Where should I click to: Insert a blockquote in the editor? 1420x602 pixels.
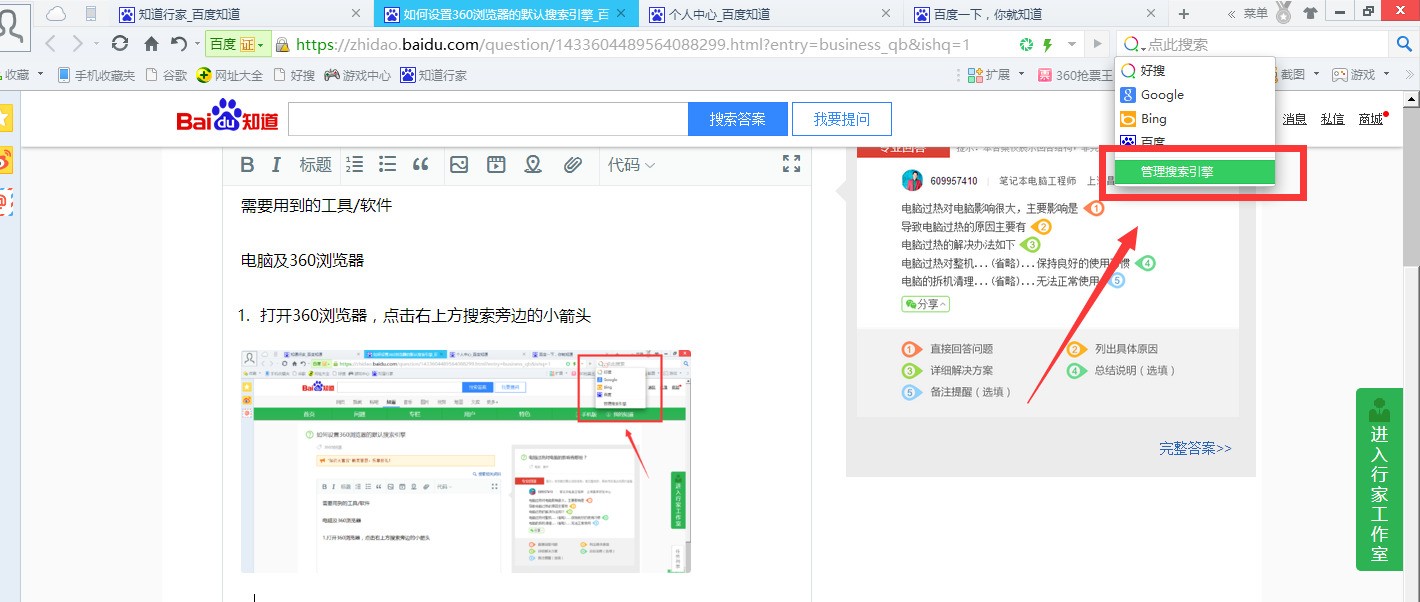421,165
